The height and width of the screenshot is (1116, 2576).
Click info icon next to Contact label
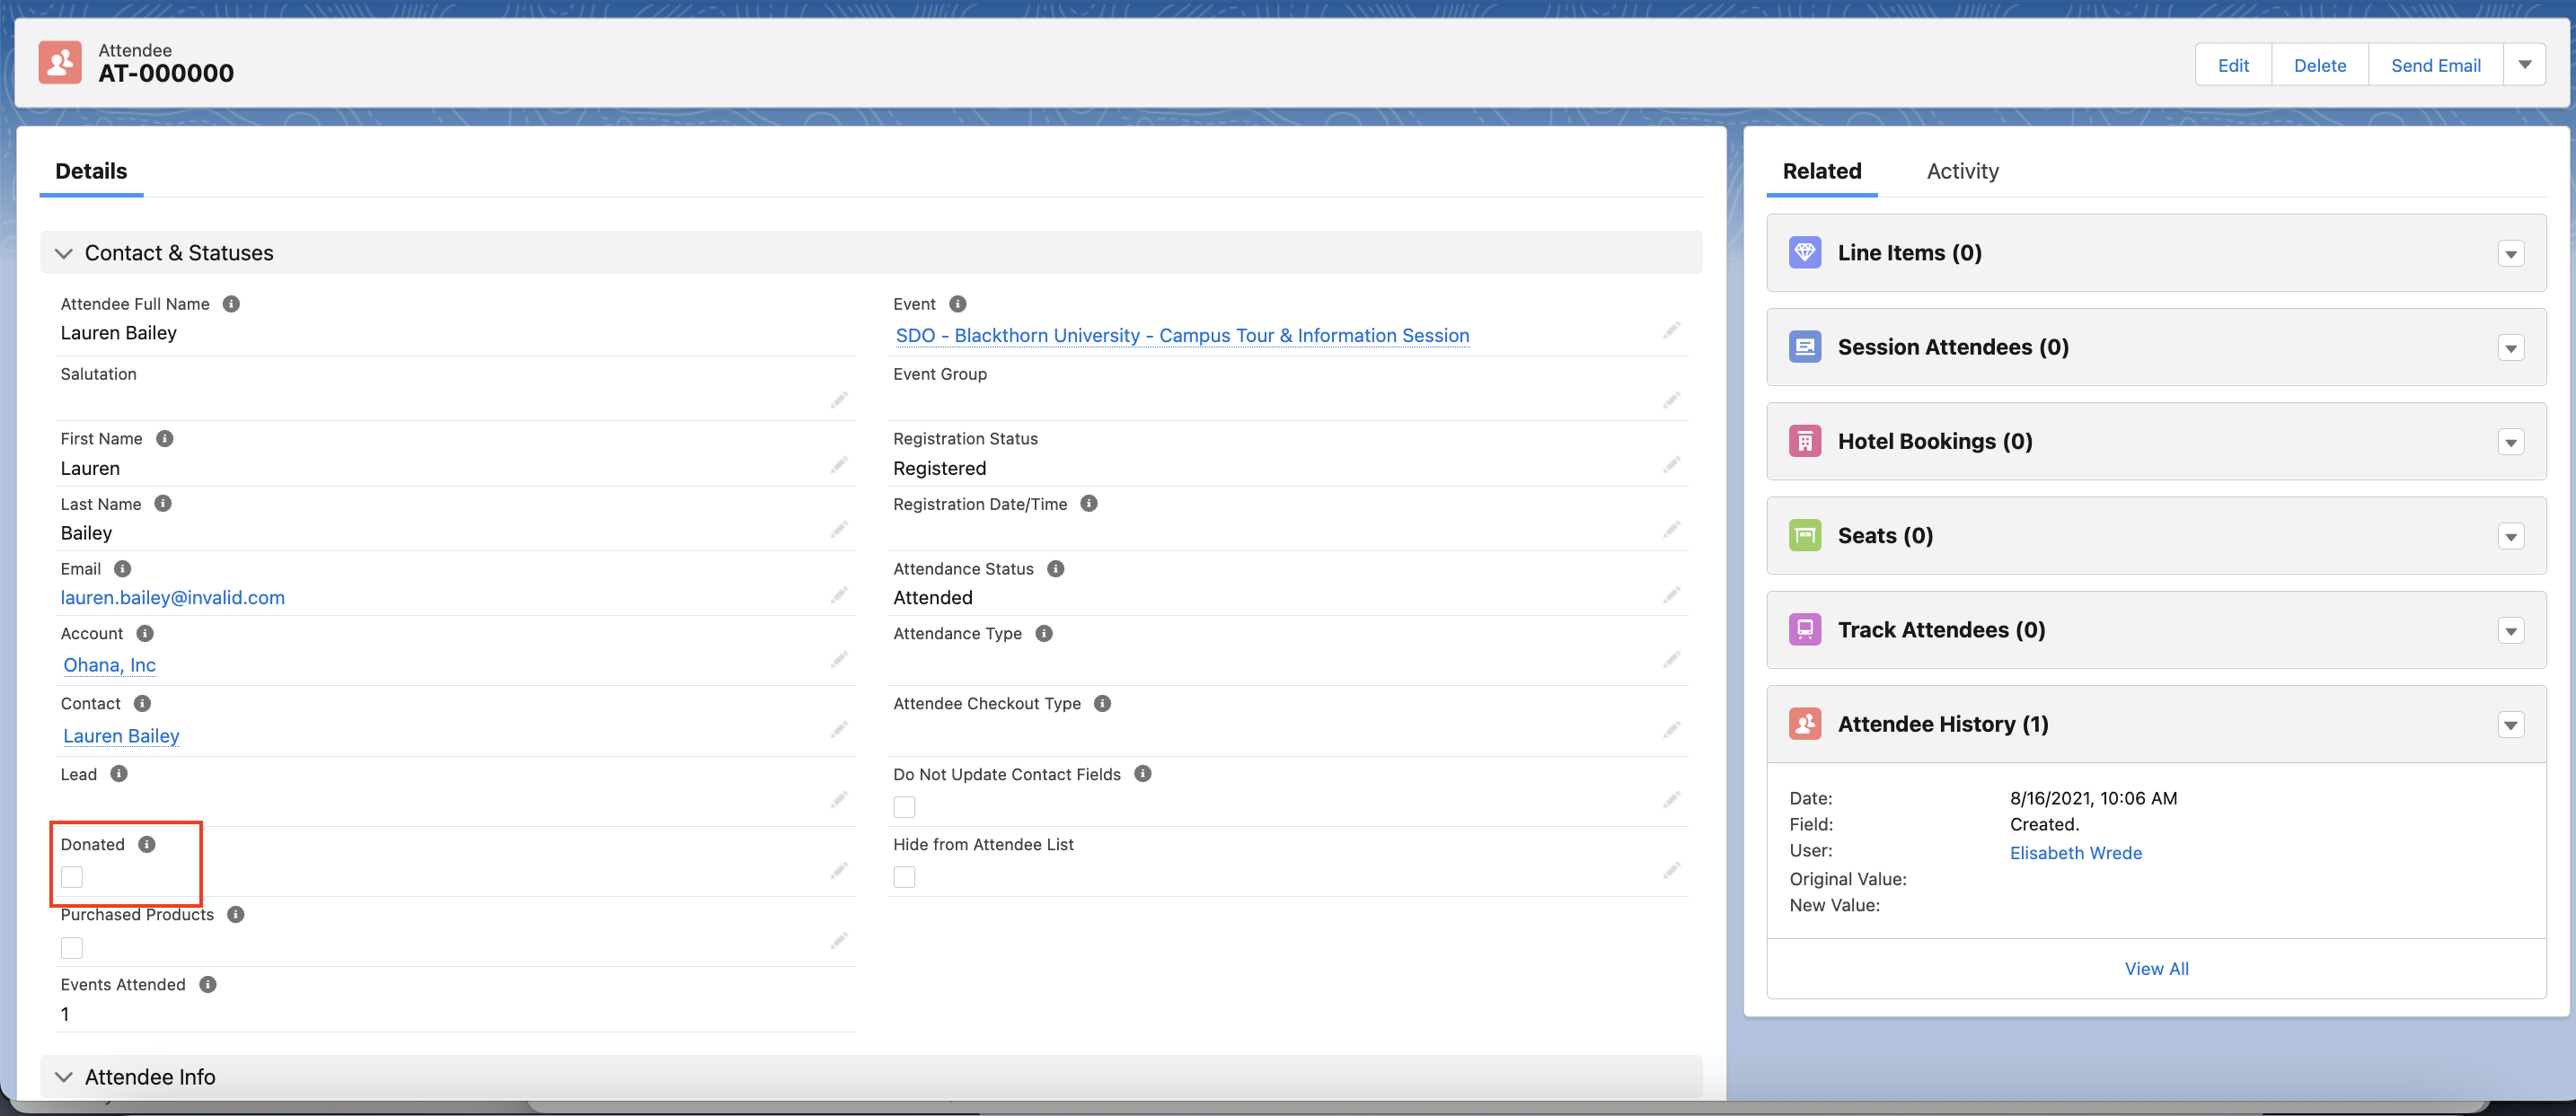(x=142, y=704)
